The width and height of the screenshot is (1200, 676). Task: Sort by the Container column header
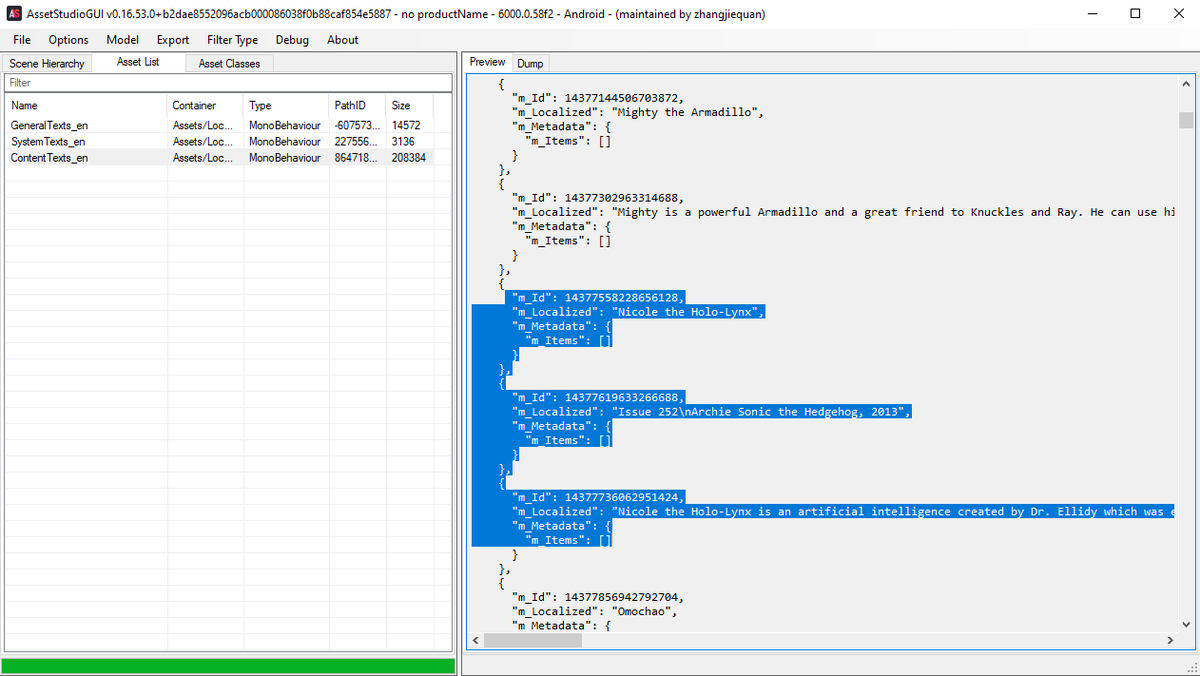click(x=205, y=105)
